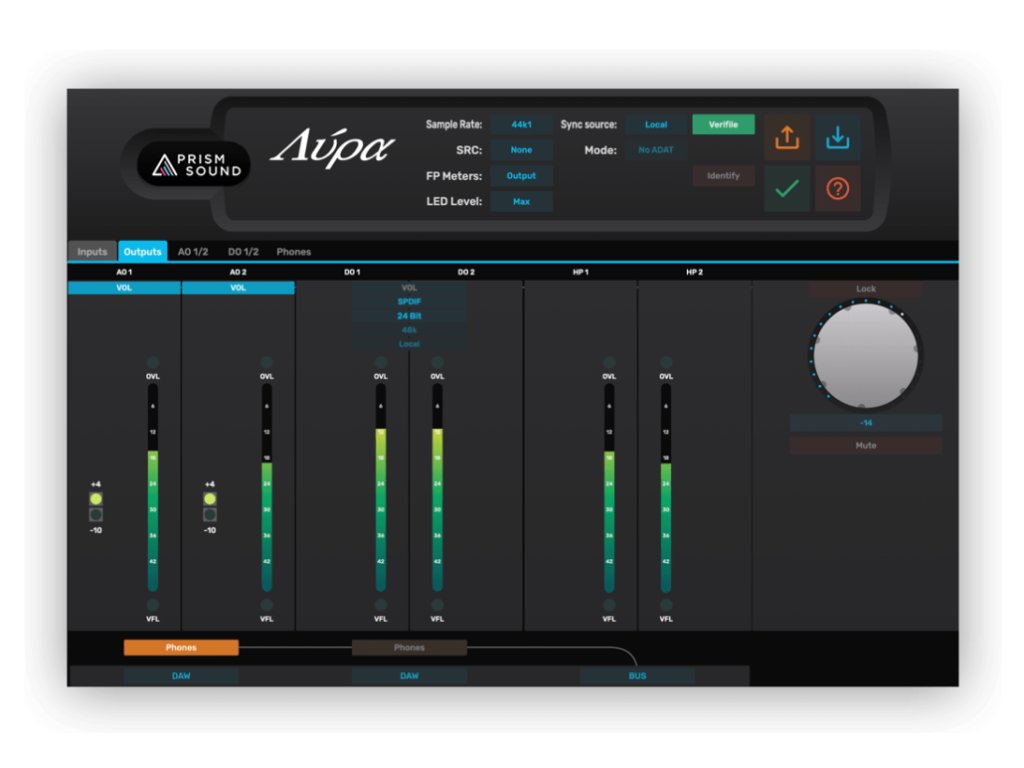Toggle VOL on the AO 2 channel

pos(238,288)
